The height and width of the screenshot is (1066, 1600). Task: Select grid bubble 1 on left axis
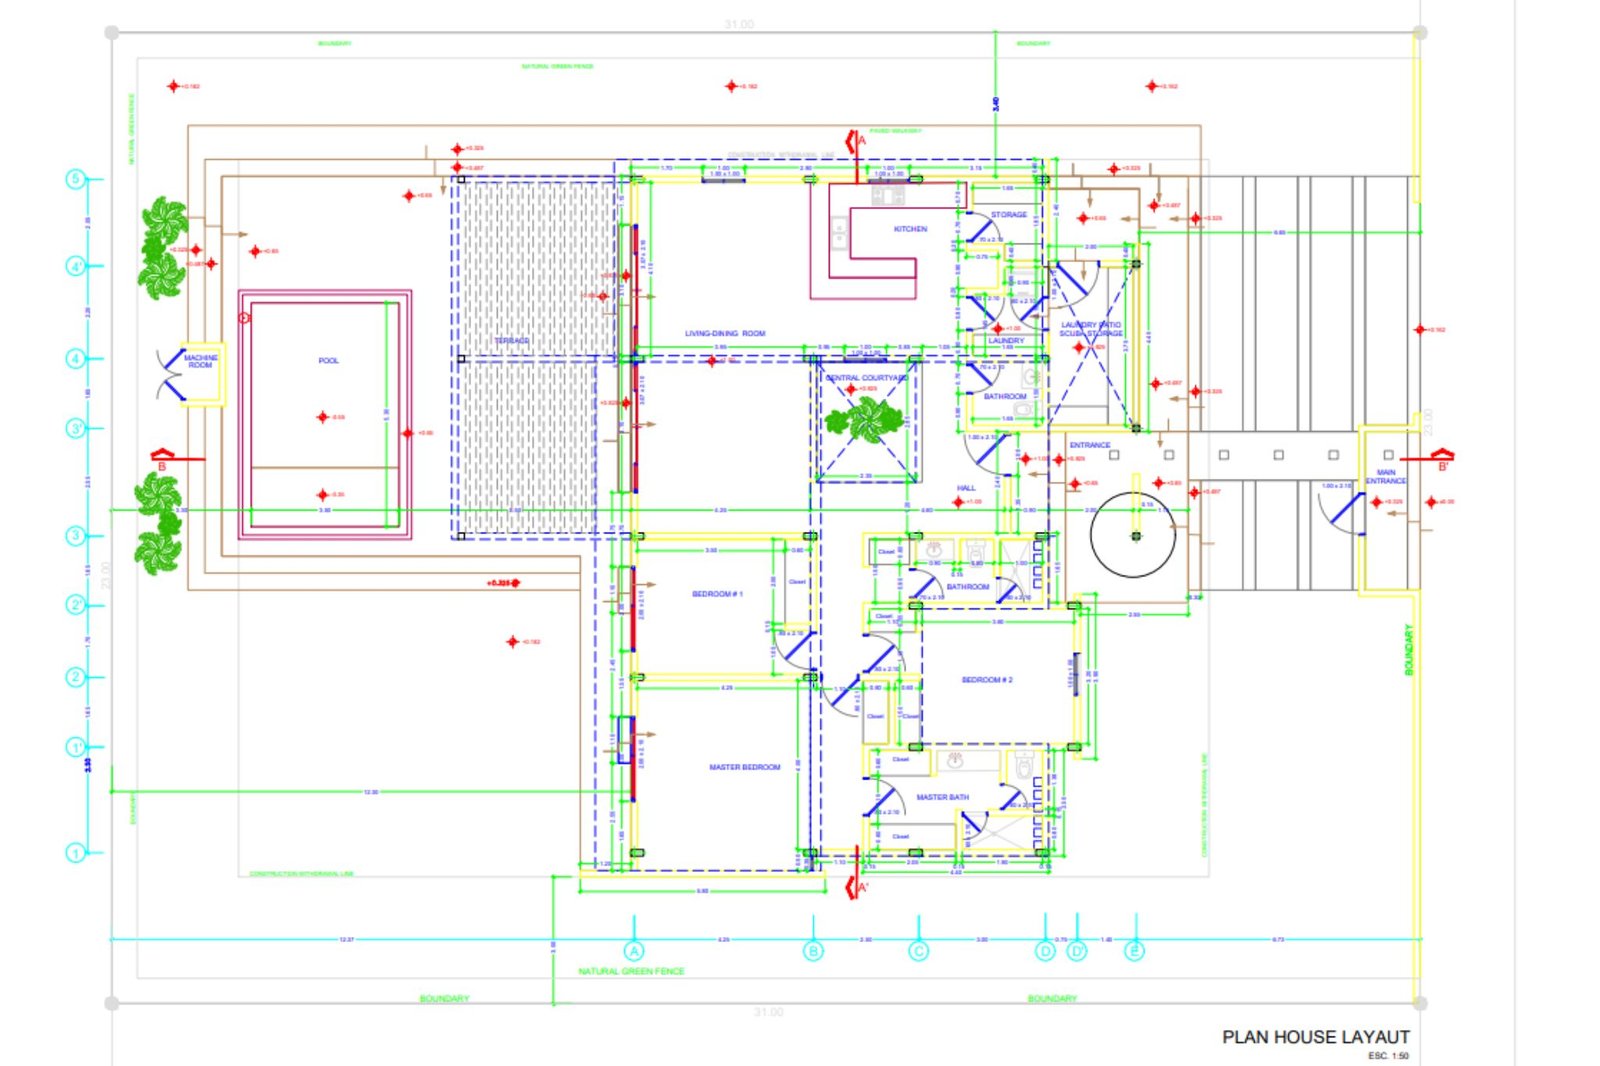point(76,853)
